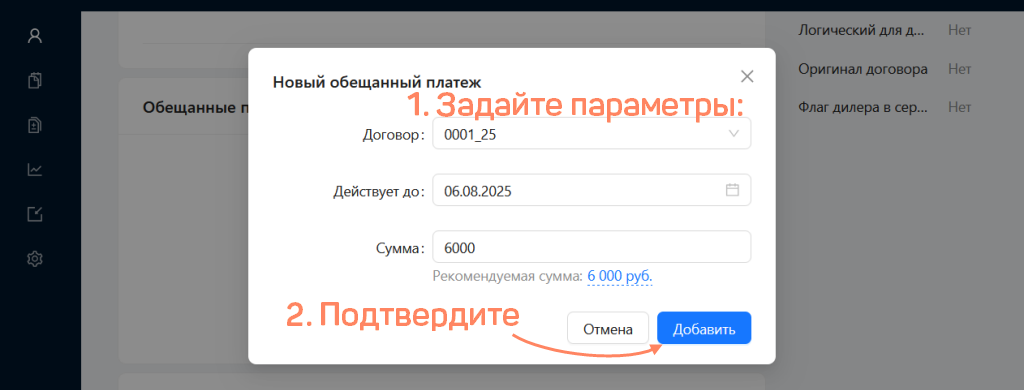Click Нет value beside Логический для д...

[x=959, y=30]
